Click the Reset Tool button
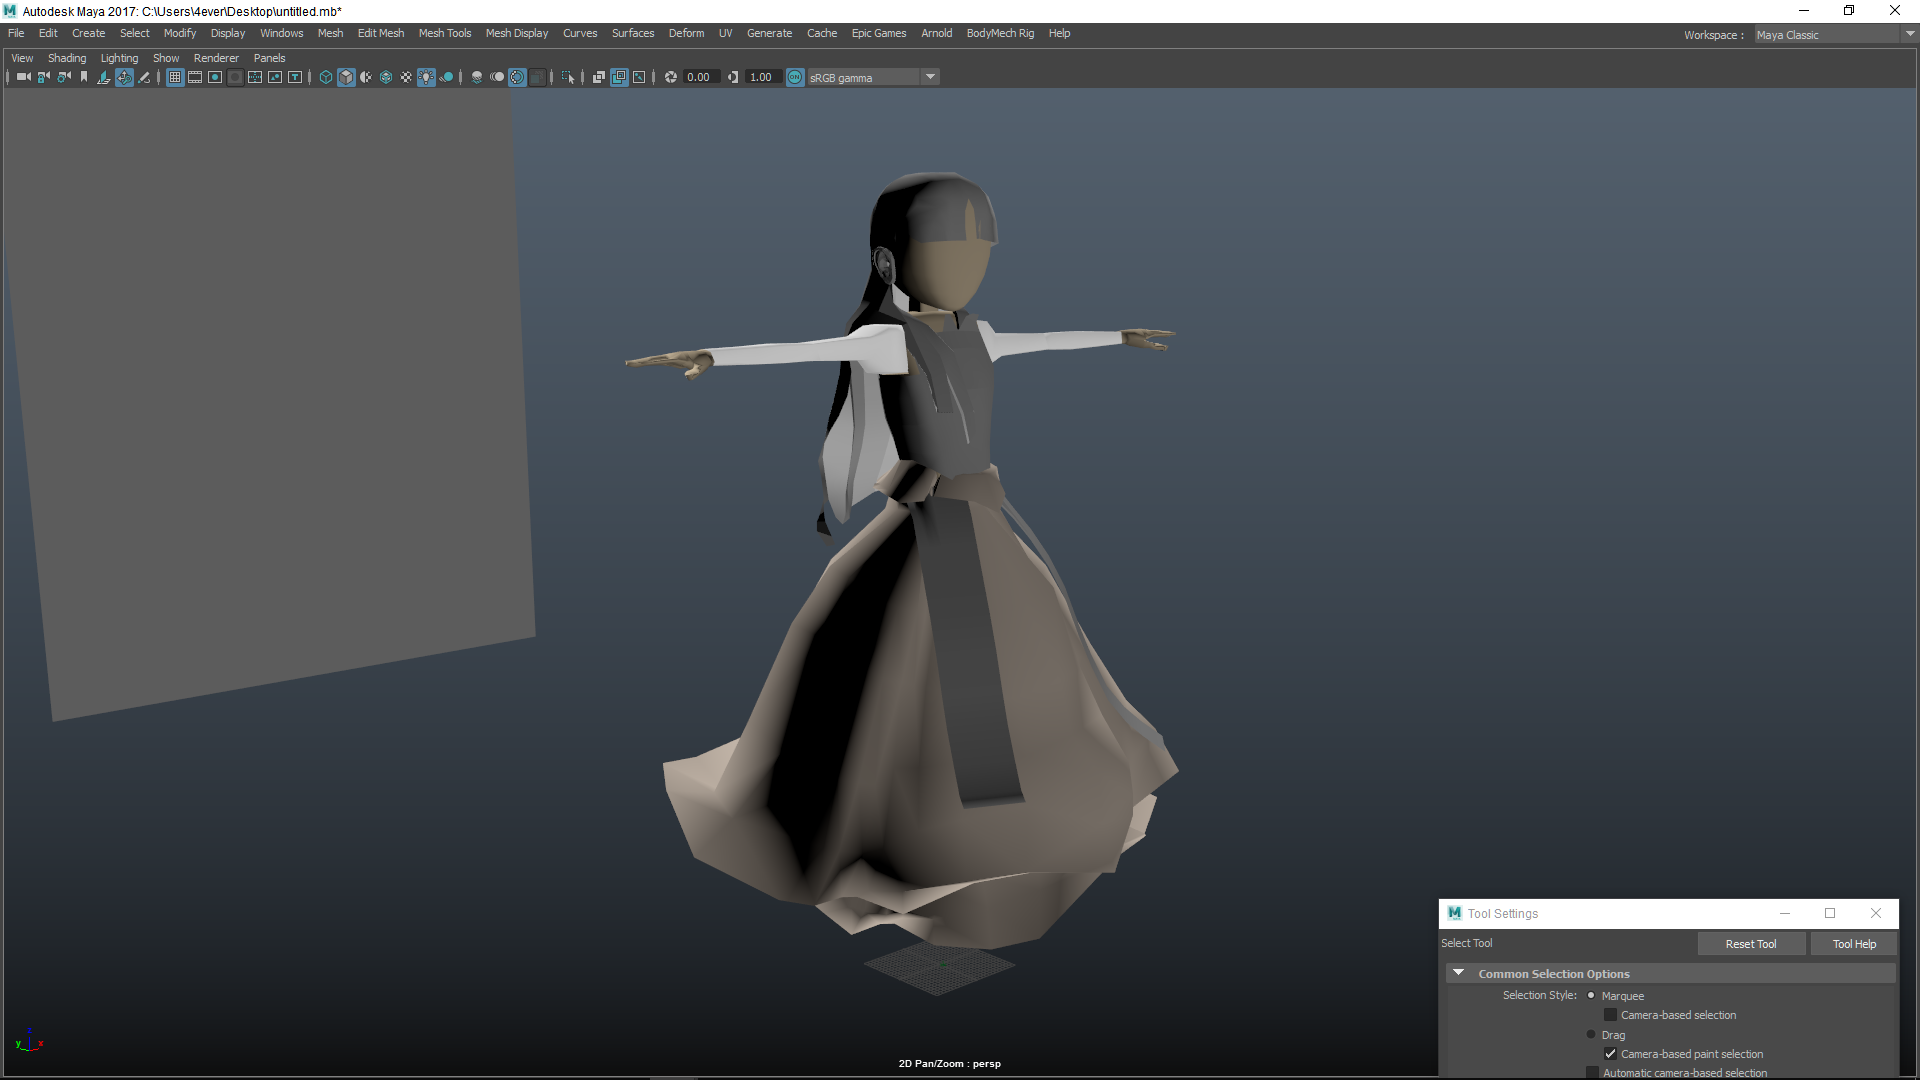 [x=1750, y=944]
